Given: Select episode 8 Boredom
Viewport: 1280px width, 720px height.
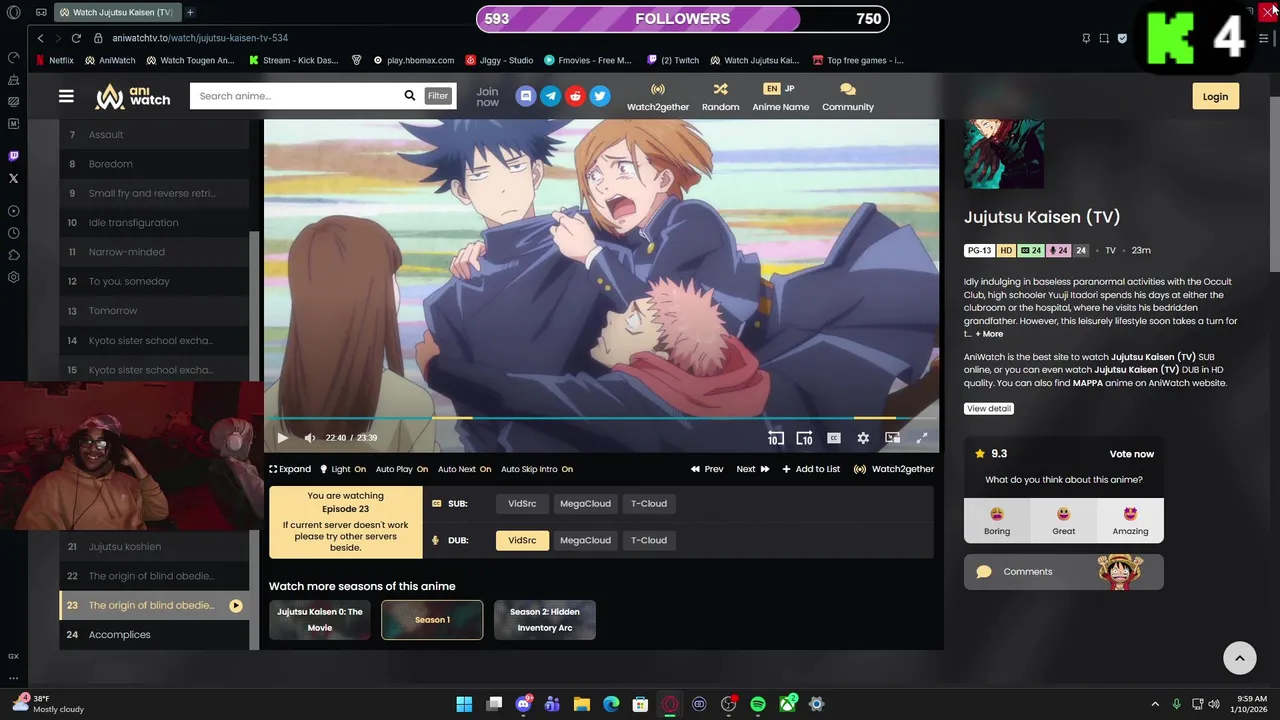Looking at the screenshot, I should point(154,164).
